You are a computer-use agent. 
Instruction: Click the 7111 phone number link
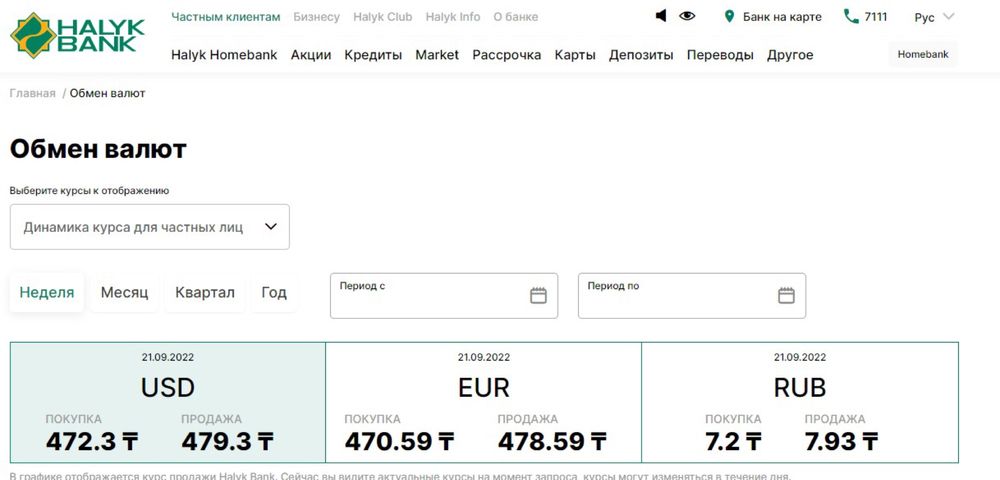pos(876,17)
